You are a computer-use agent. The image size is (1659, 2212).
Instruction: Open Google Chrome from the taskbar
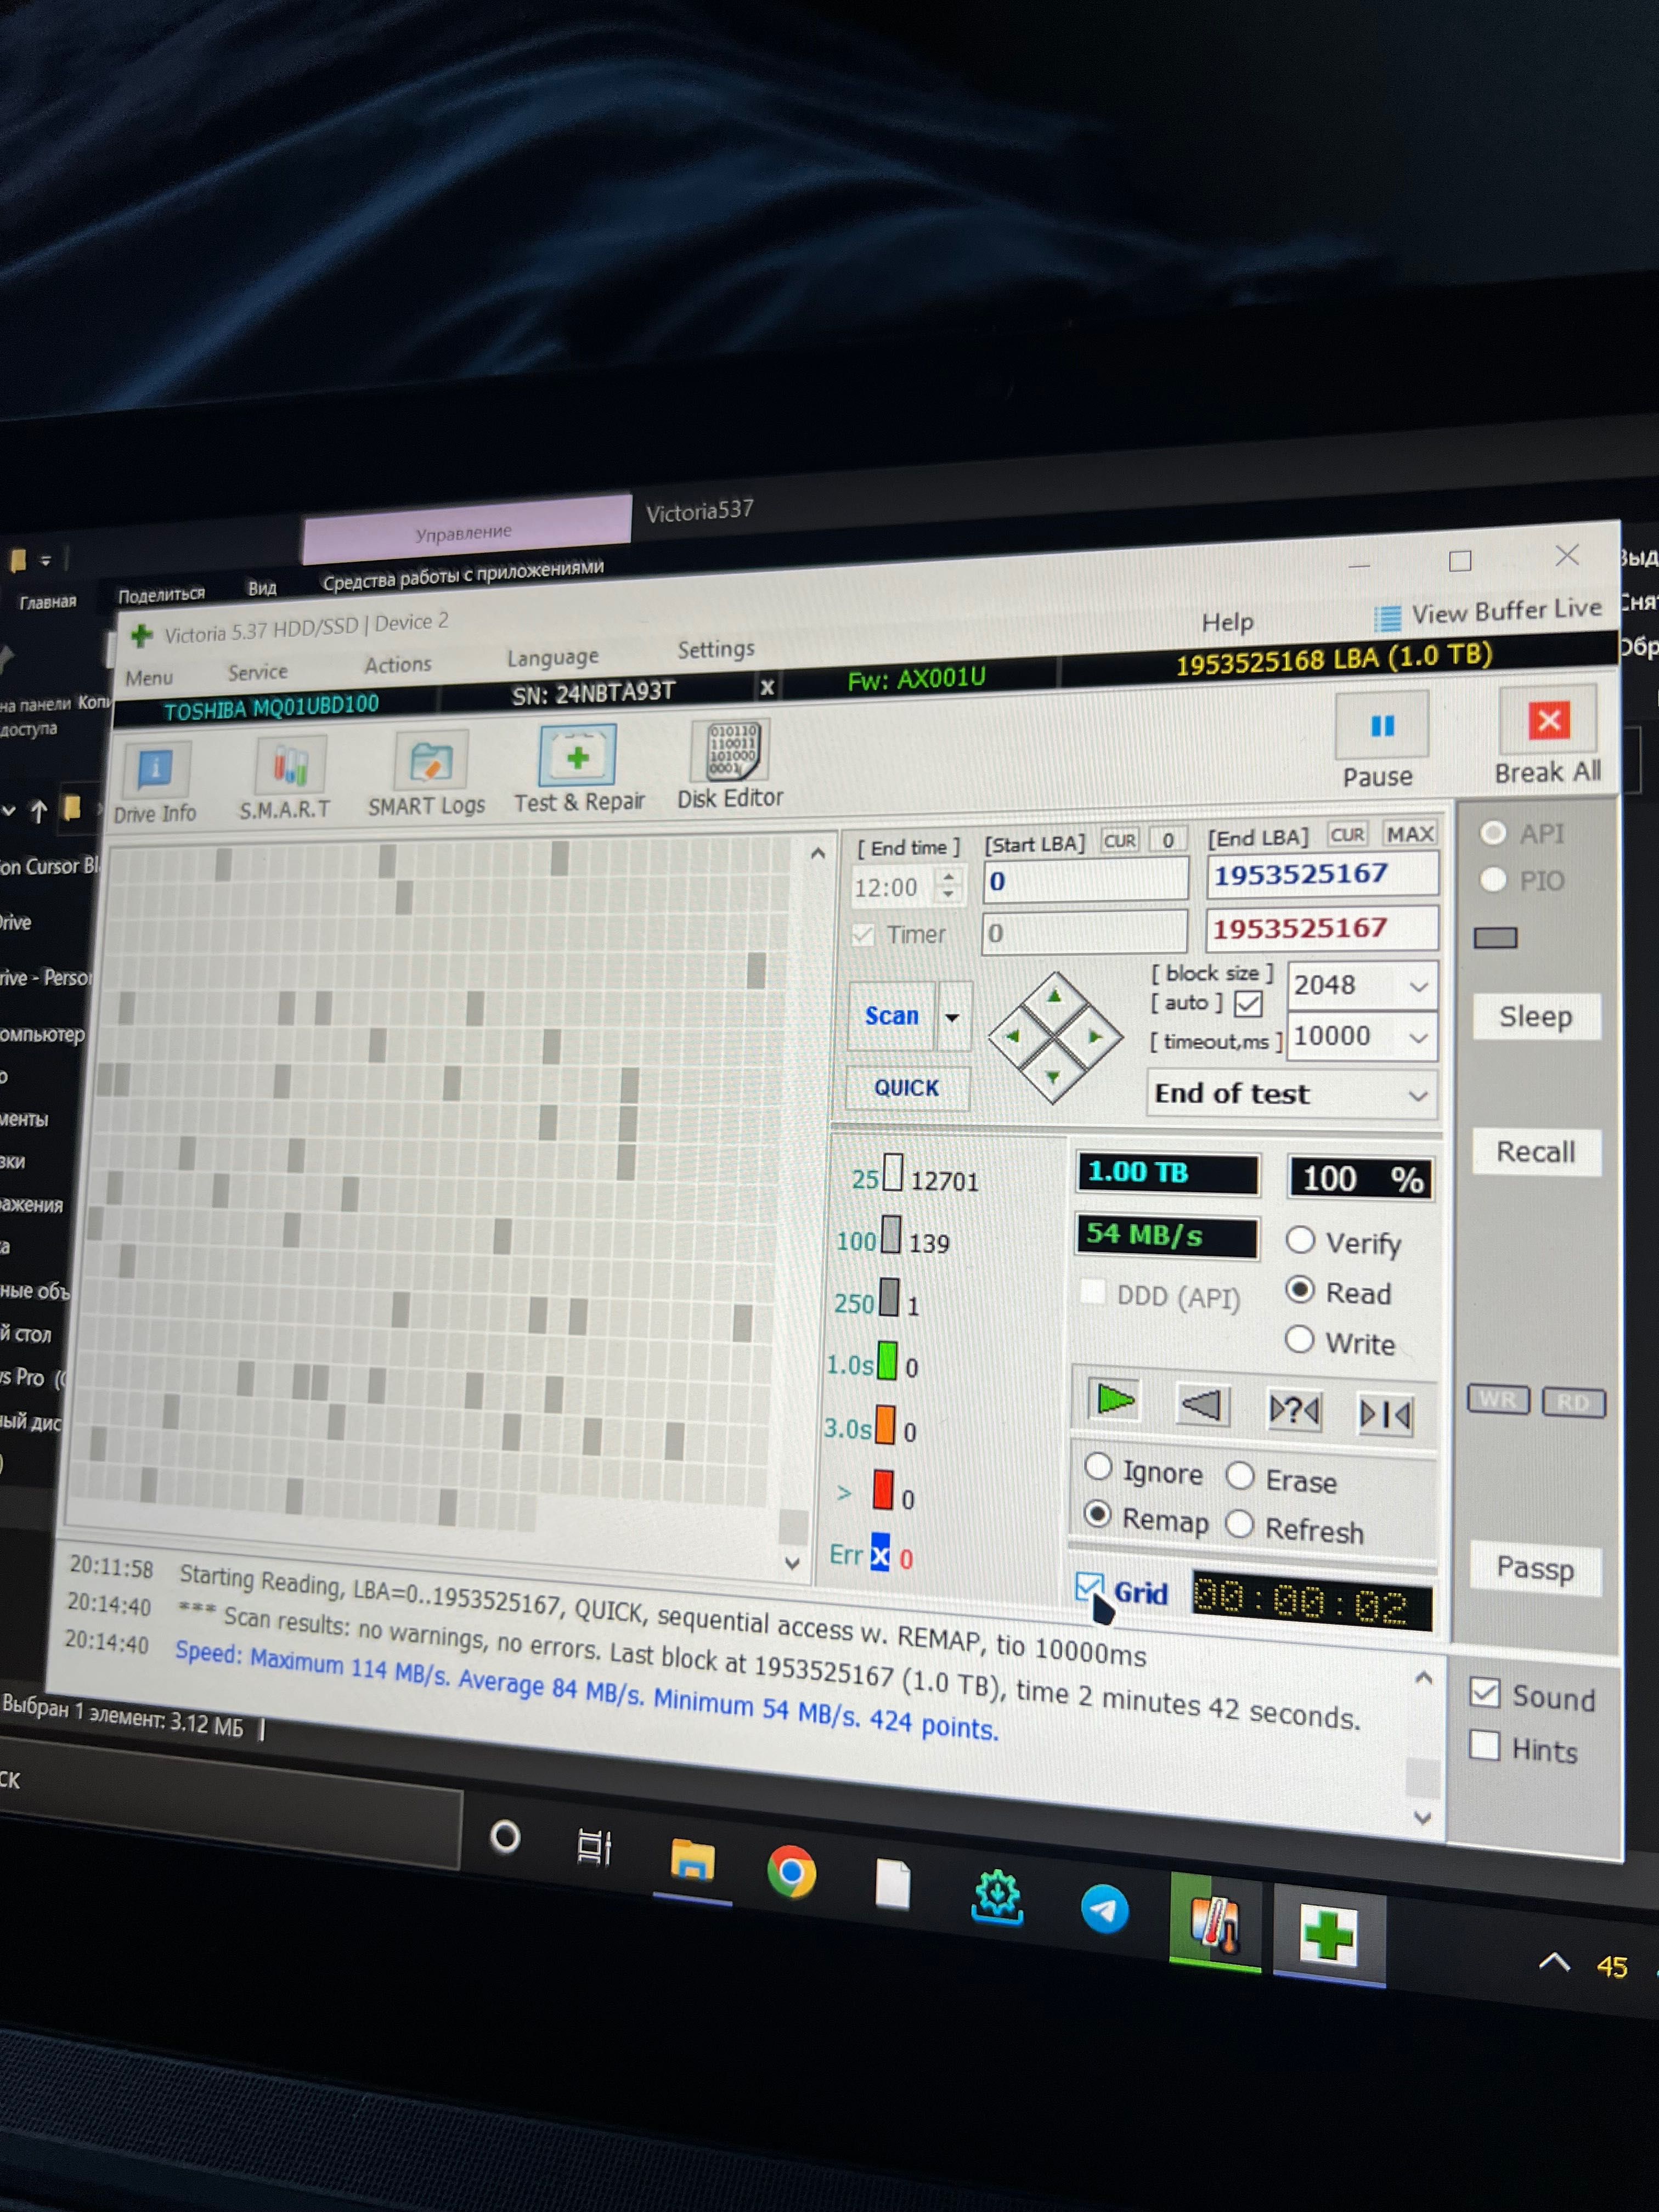point(791,1872)
